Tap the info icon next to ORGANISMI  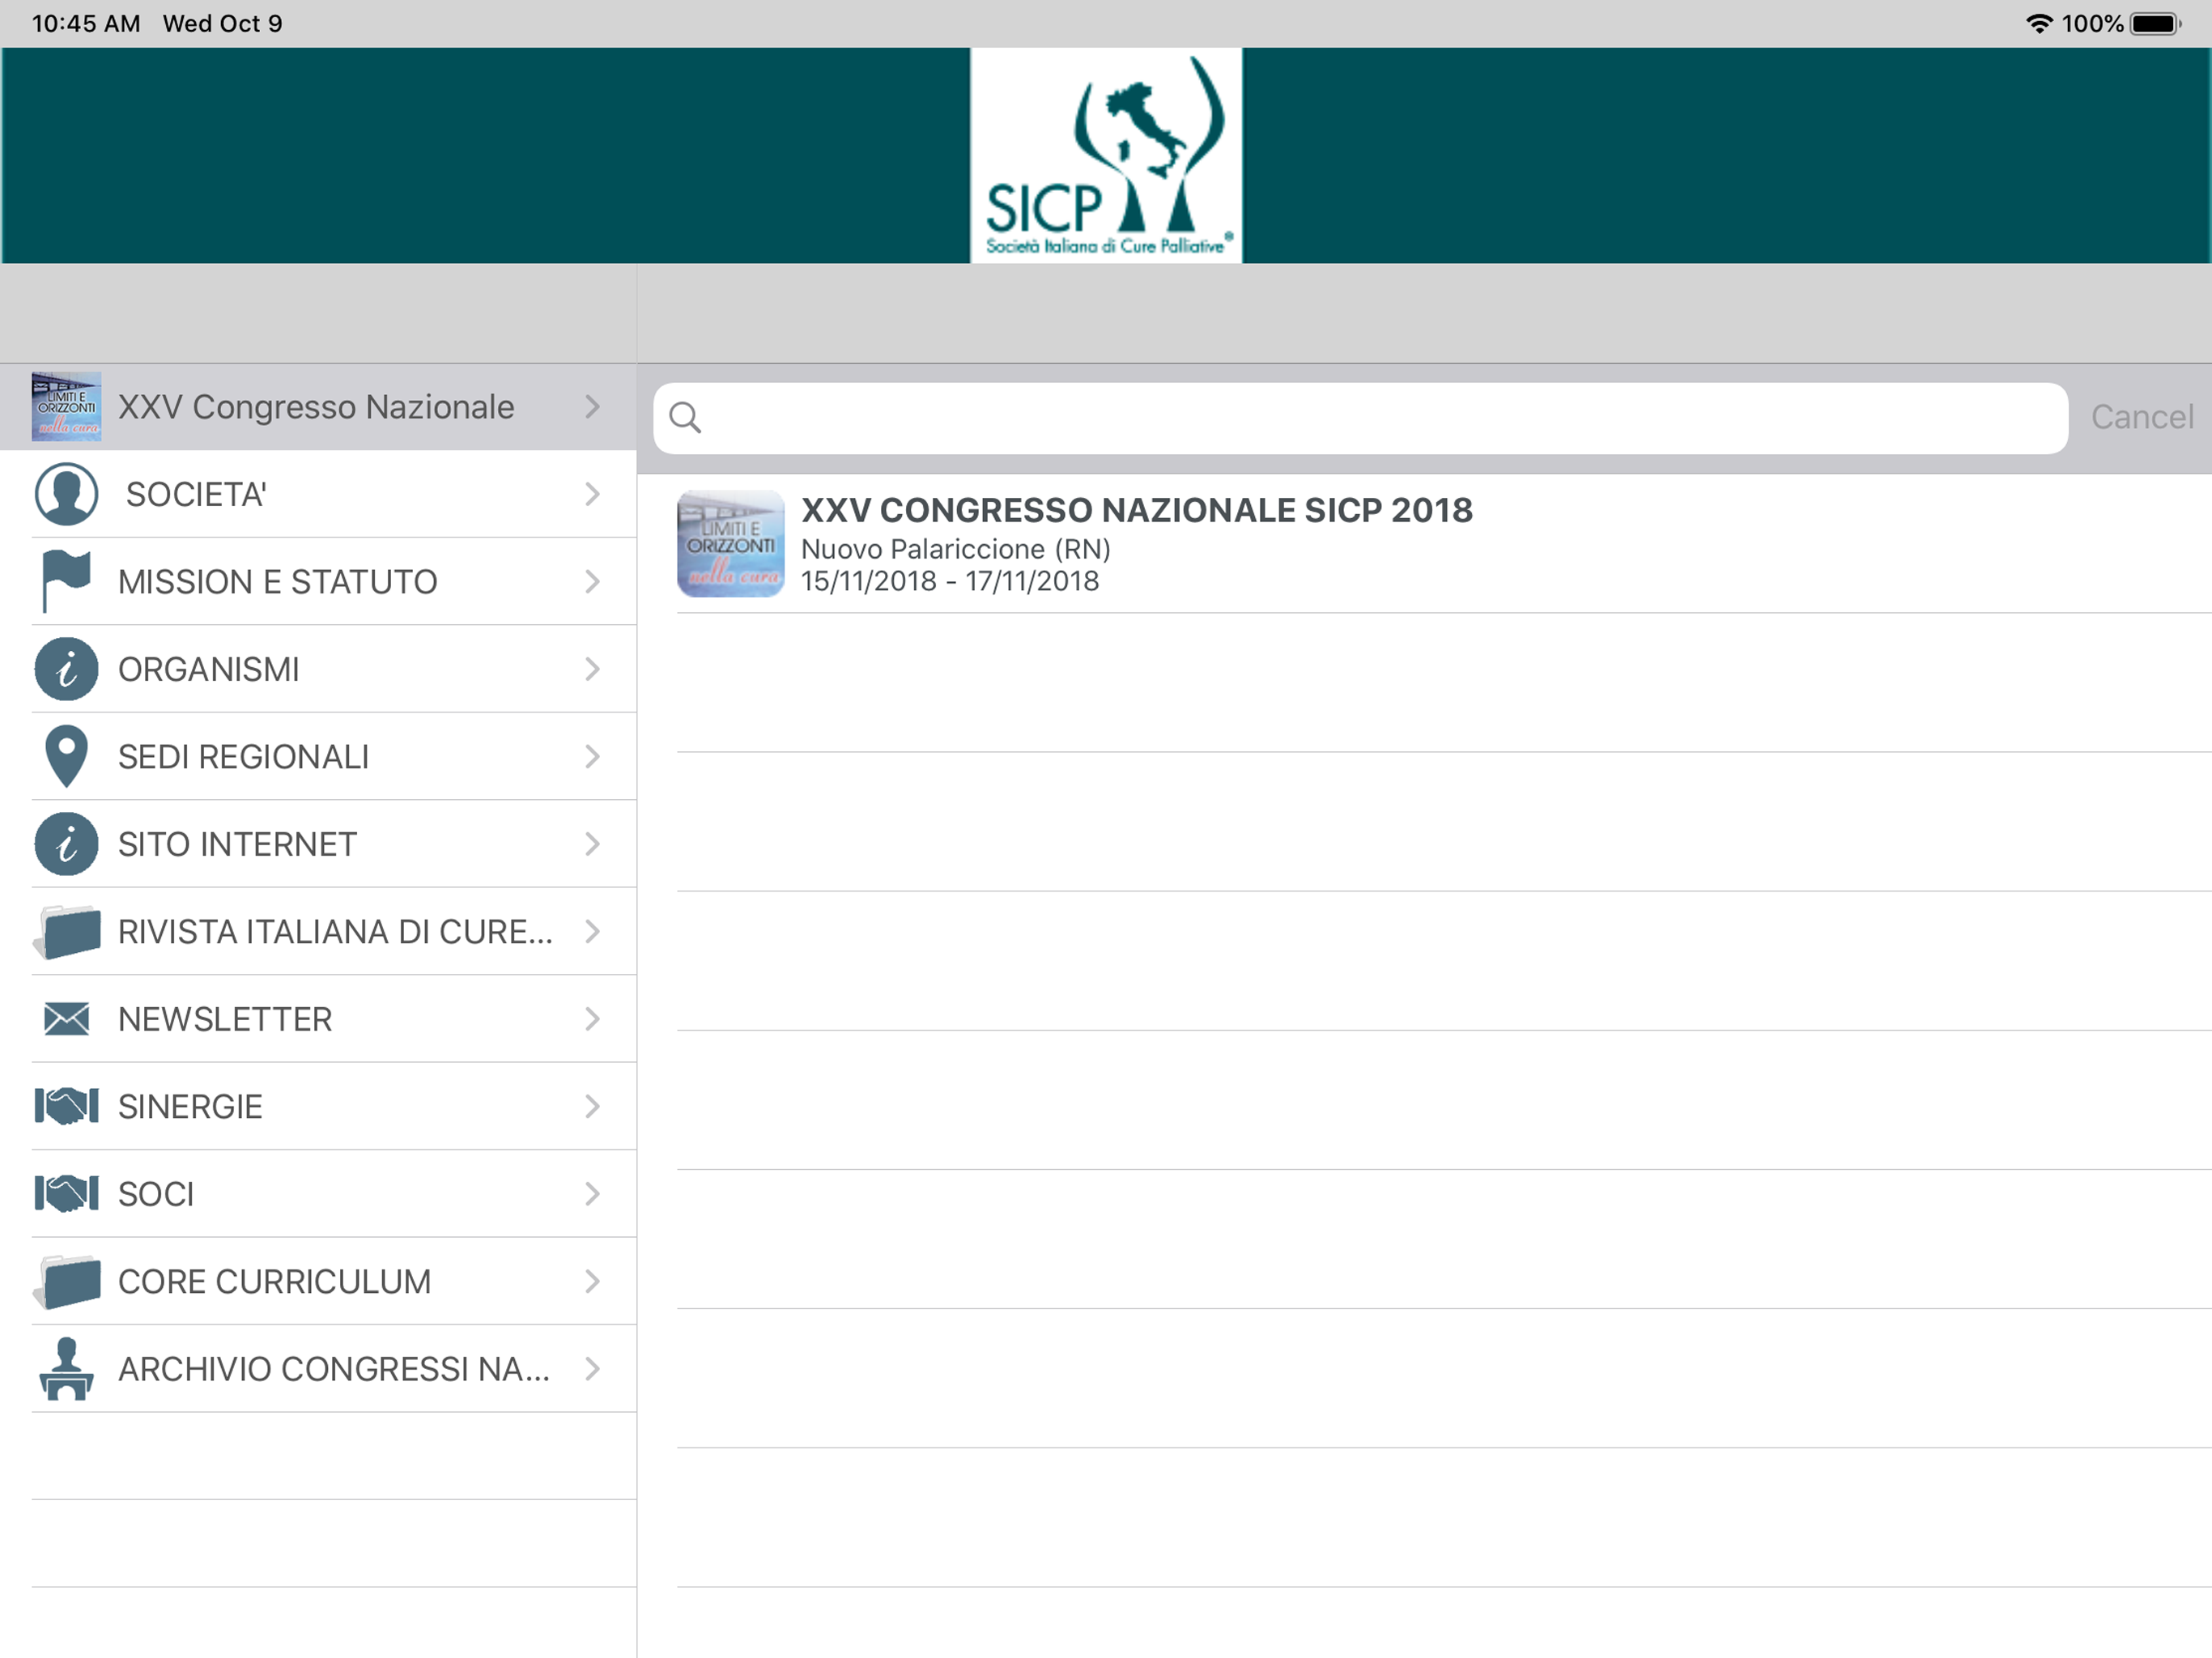click(66, 669)
